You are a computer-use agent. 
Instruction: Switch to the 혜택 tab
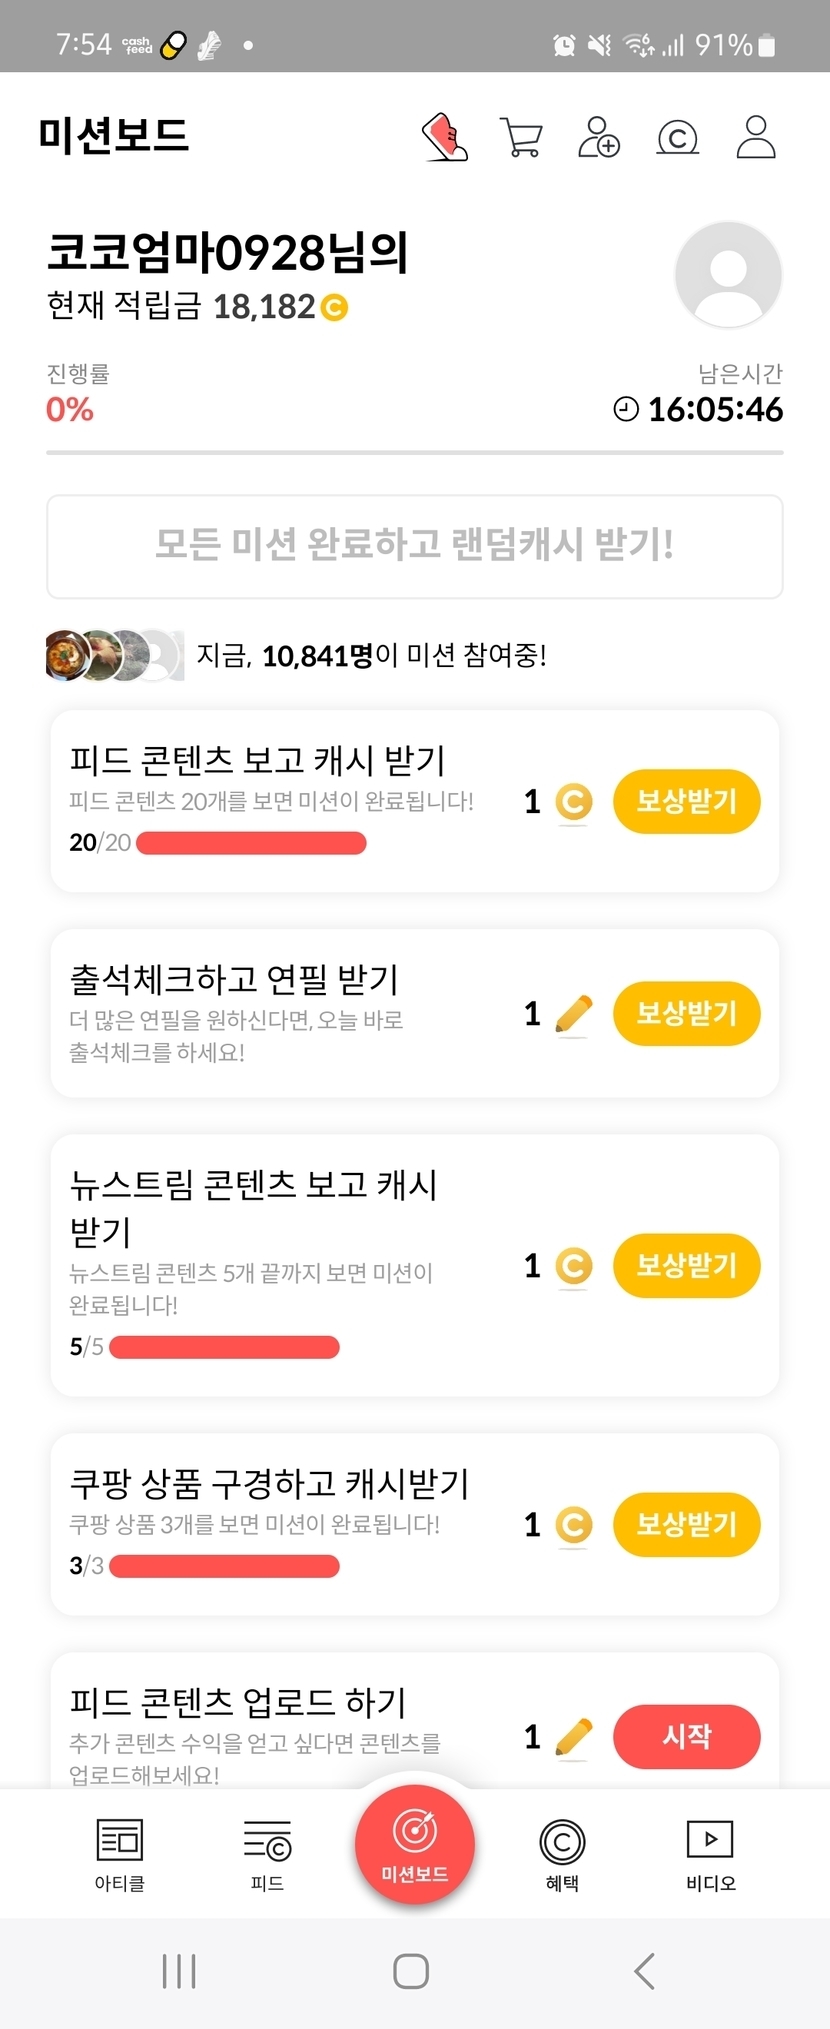click(562, 1853)
